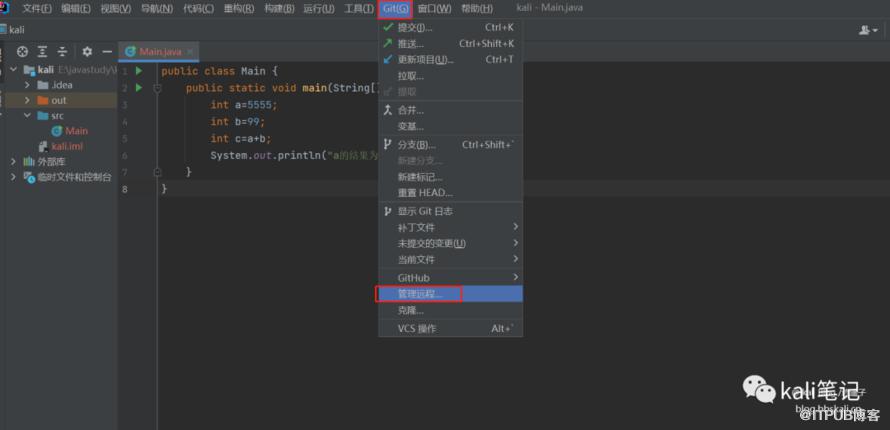This screenshot has width=890, height=430.
Task: Click the fold marker on the main method line
Action: click(157, 88)
